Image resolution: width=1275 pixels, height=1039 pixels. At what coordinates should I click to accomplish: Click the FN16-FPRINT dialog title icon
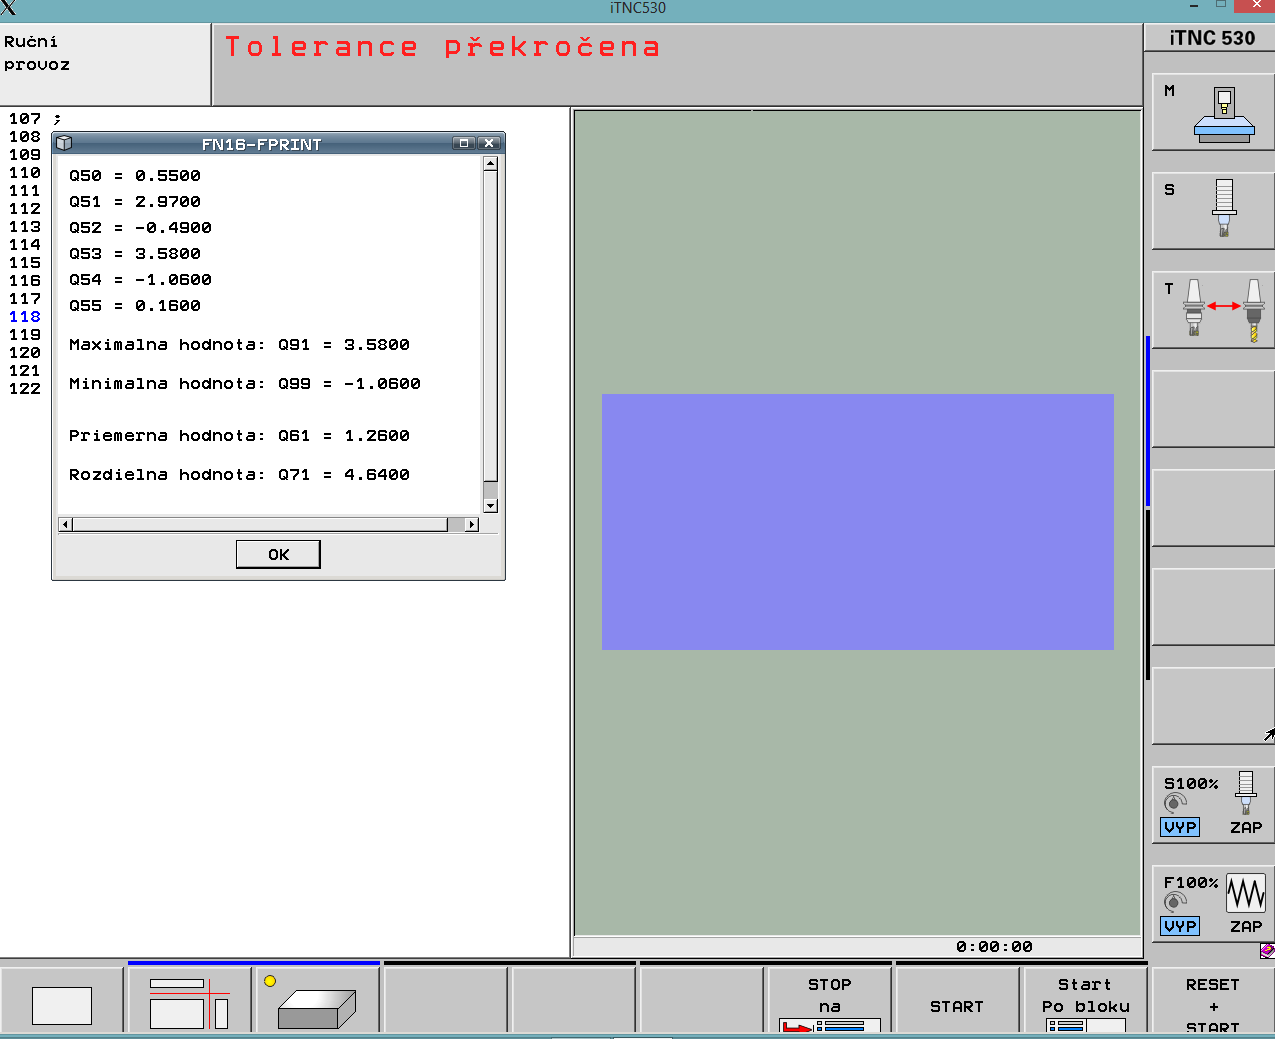[65, 144]
